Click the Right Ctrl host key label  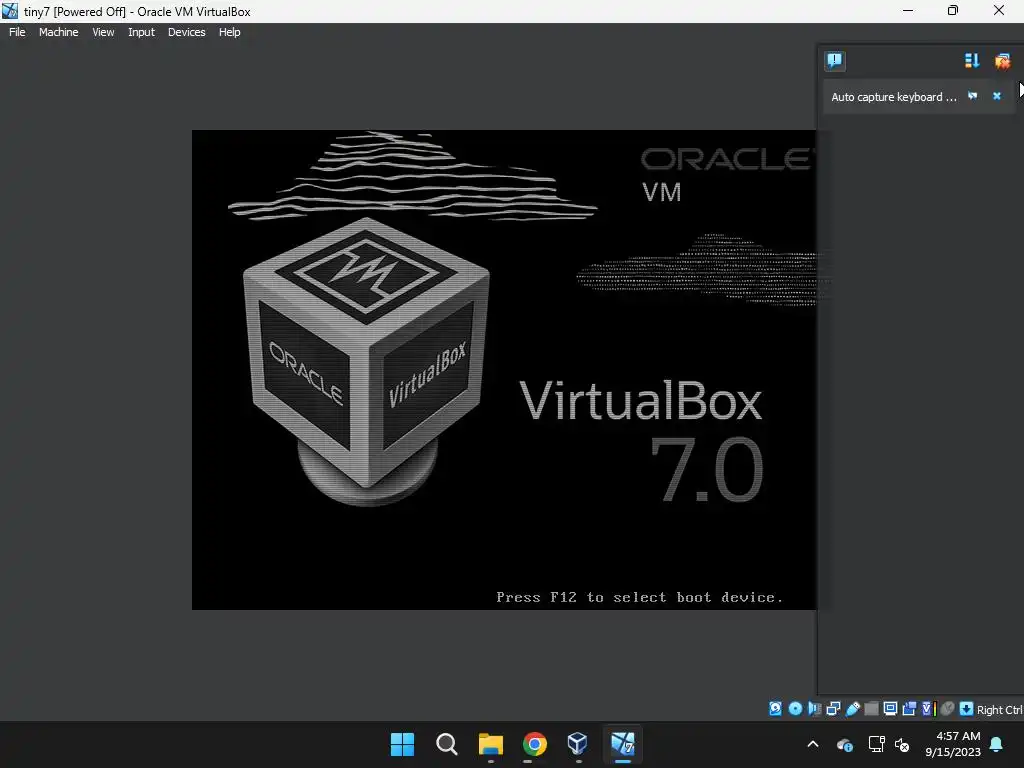999,710
